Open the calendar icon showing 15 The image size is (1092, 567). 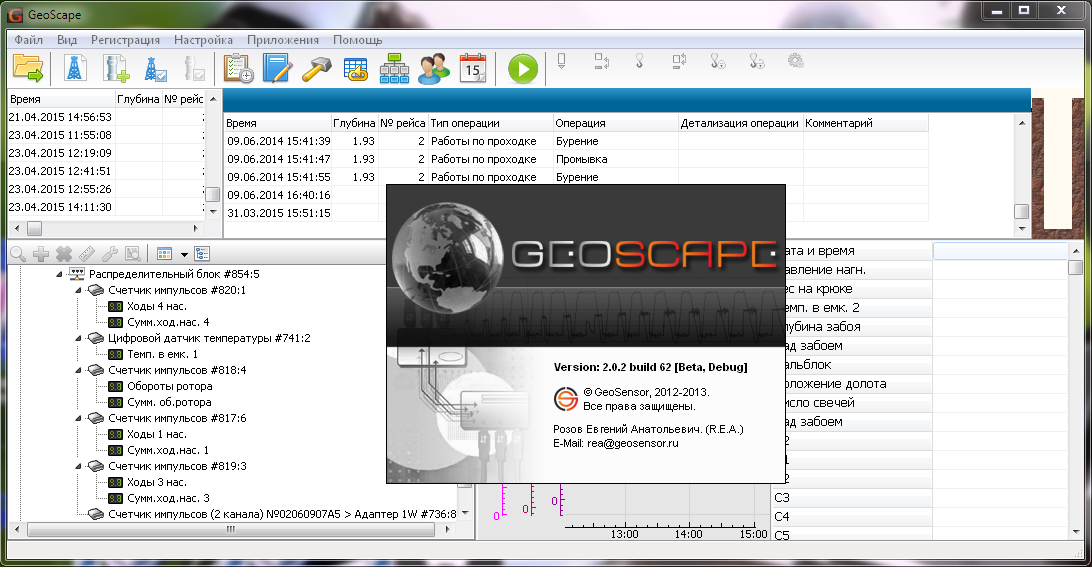pyautogui.click(x=472, y=68)
